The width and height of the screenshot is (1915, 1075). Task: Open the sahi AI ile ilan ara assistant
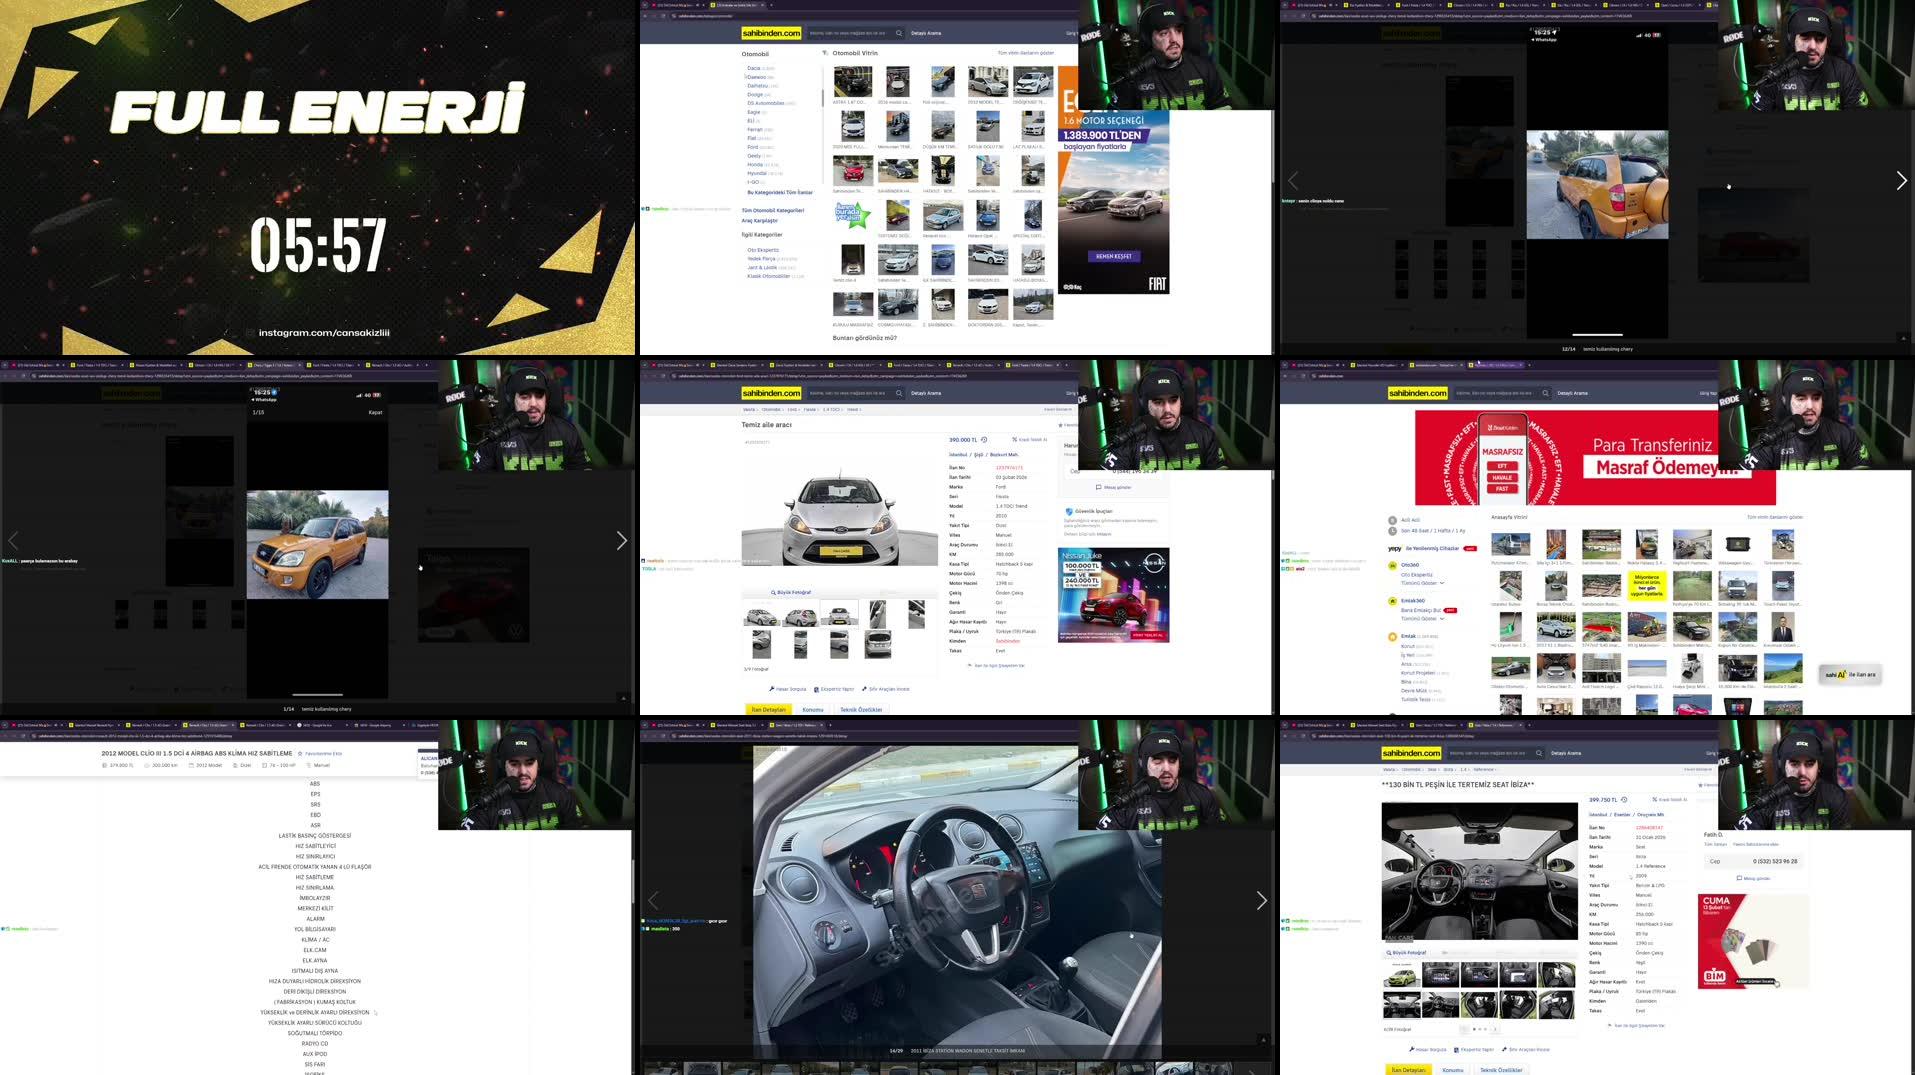[1852, 675]
